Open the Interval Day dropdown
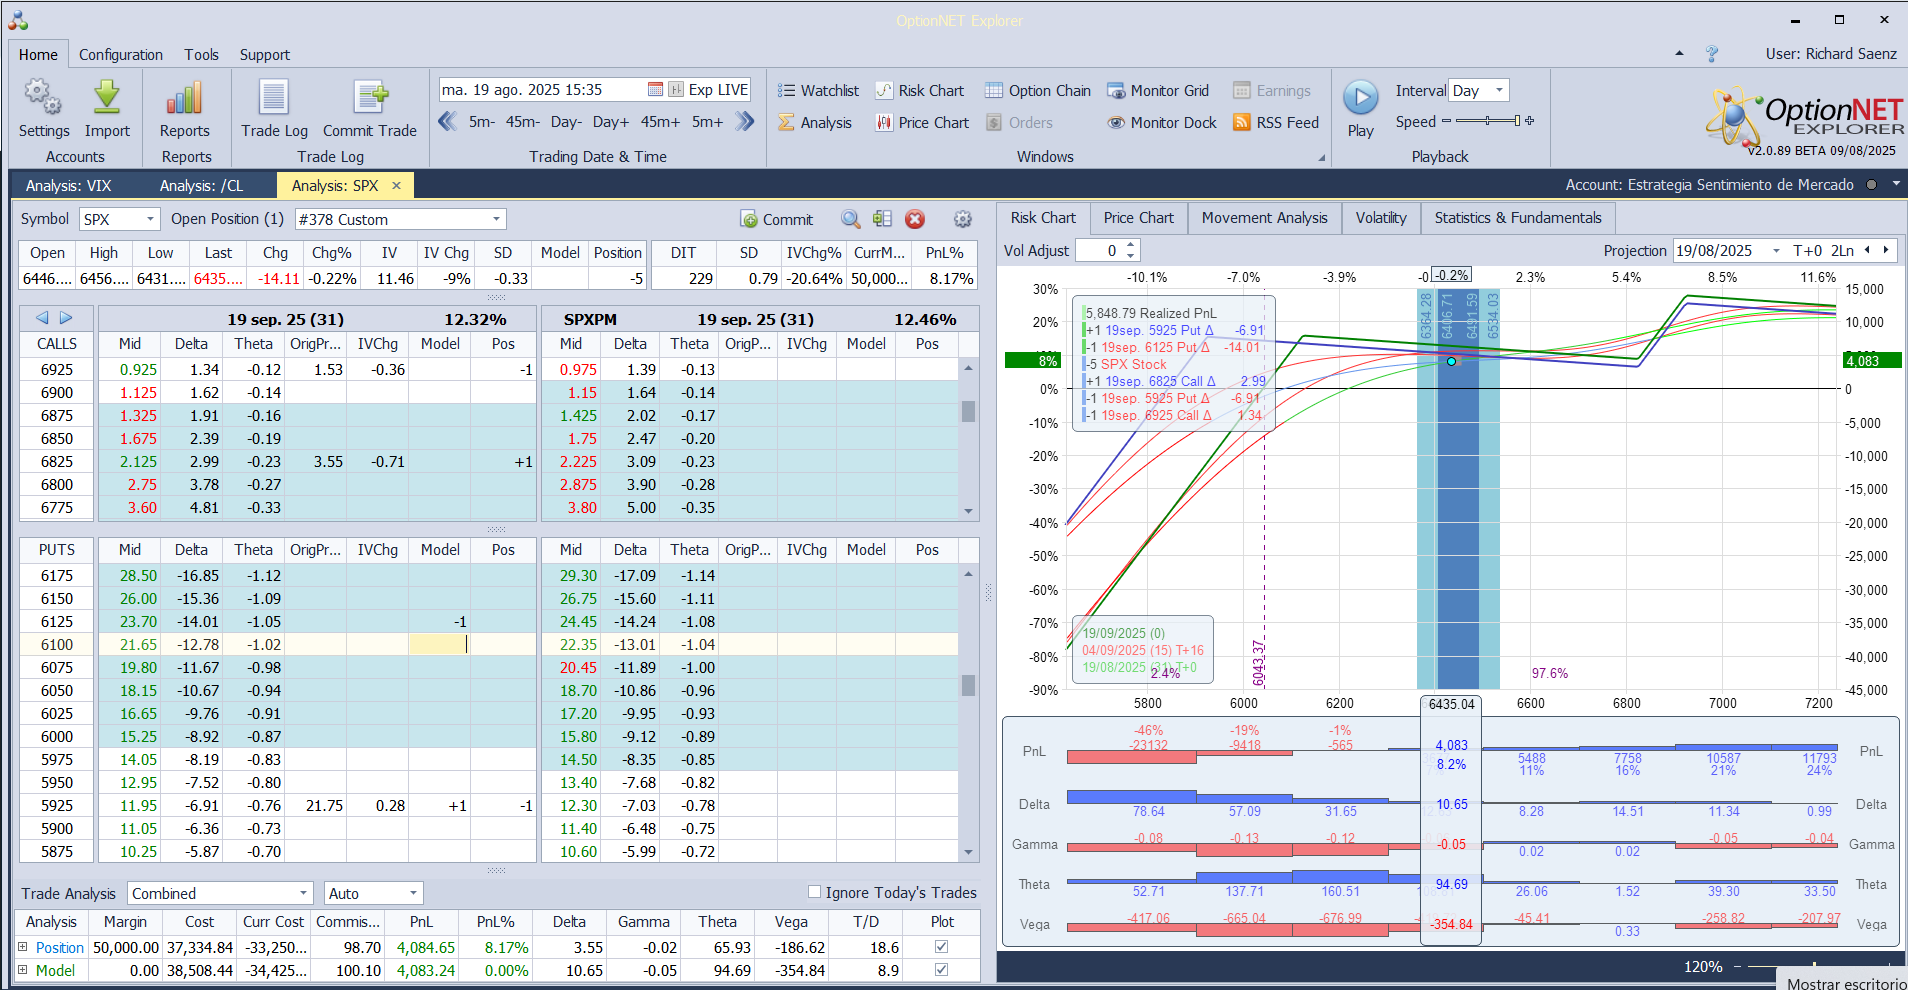Image resolution: width=1908 pixels, height=990 pixels. point(1499,90)
